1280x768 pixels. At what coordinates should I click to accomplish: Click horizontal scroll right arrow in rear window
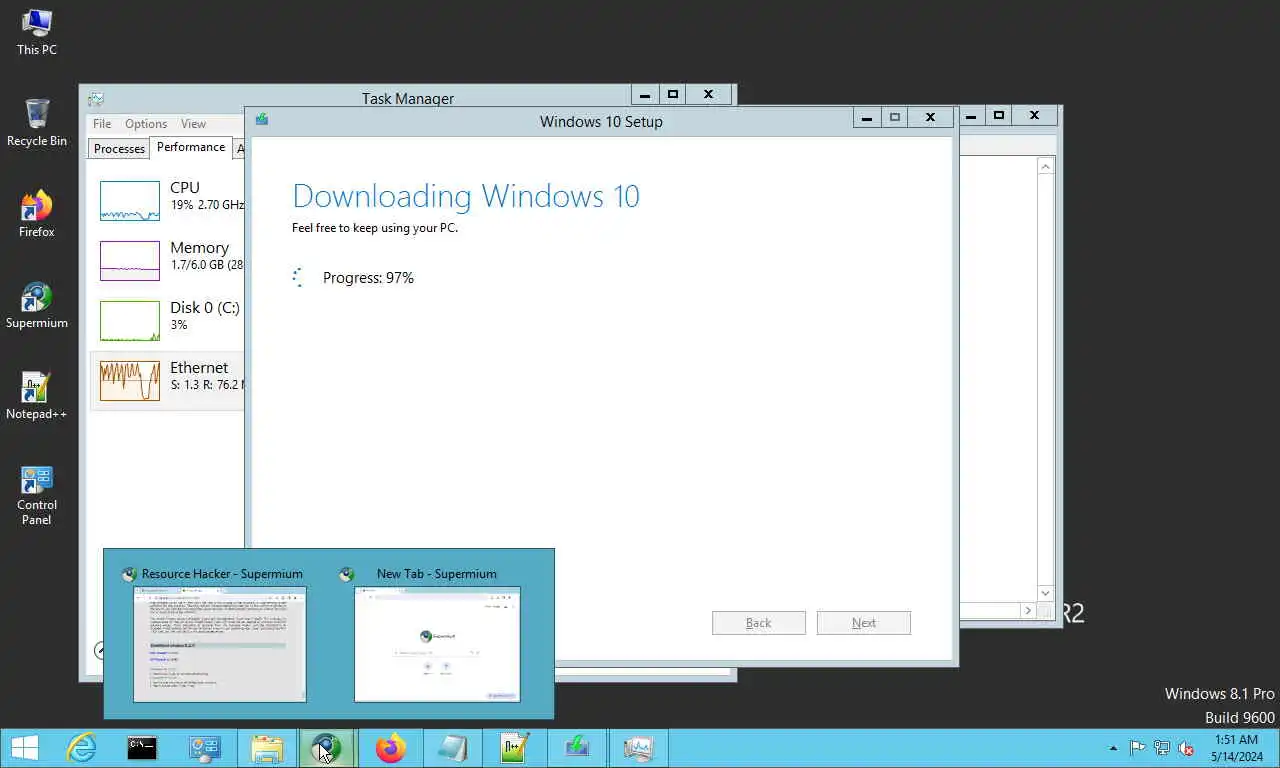1028,610
